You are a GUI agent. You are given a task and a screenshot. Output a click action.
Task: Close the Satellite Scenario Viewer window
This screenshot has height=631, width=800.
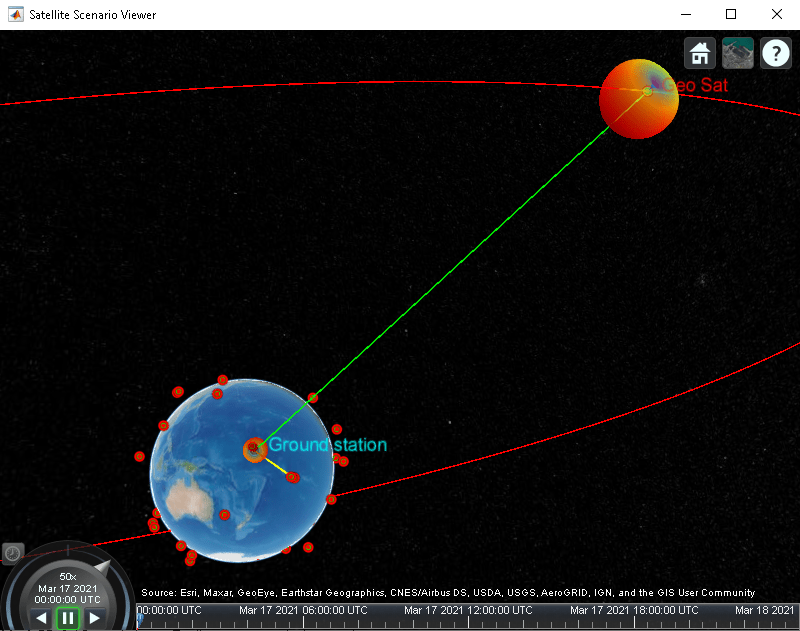777,14
